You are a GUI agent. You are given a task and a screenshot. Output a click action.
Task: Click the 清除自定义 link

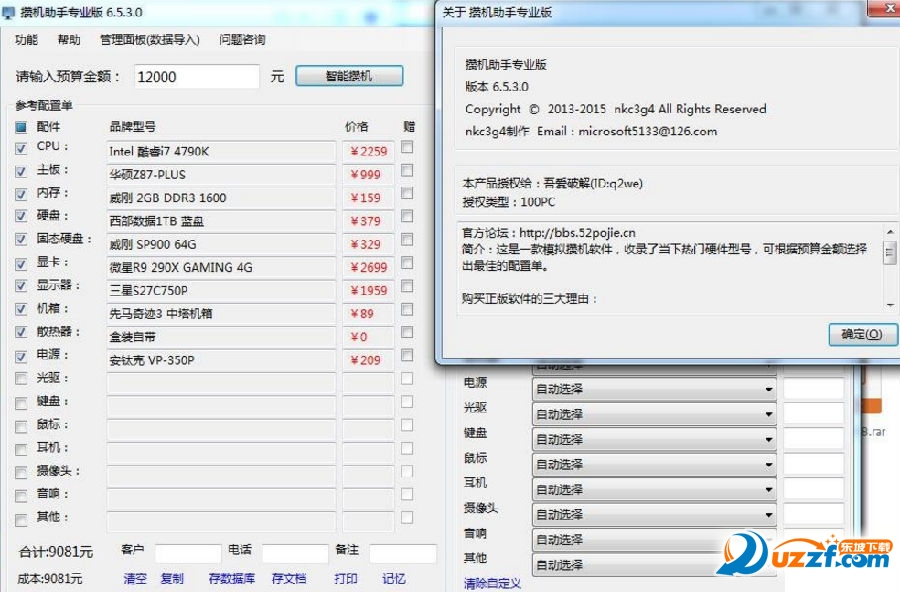click(491, 583)
